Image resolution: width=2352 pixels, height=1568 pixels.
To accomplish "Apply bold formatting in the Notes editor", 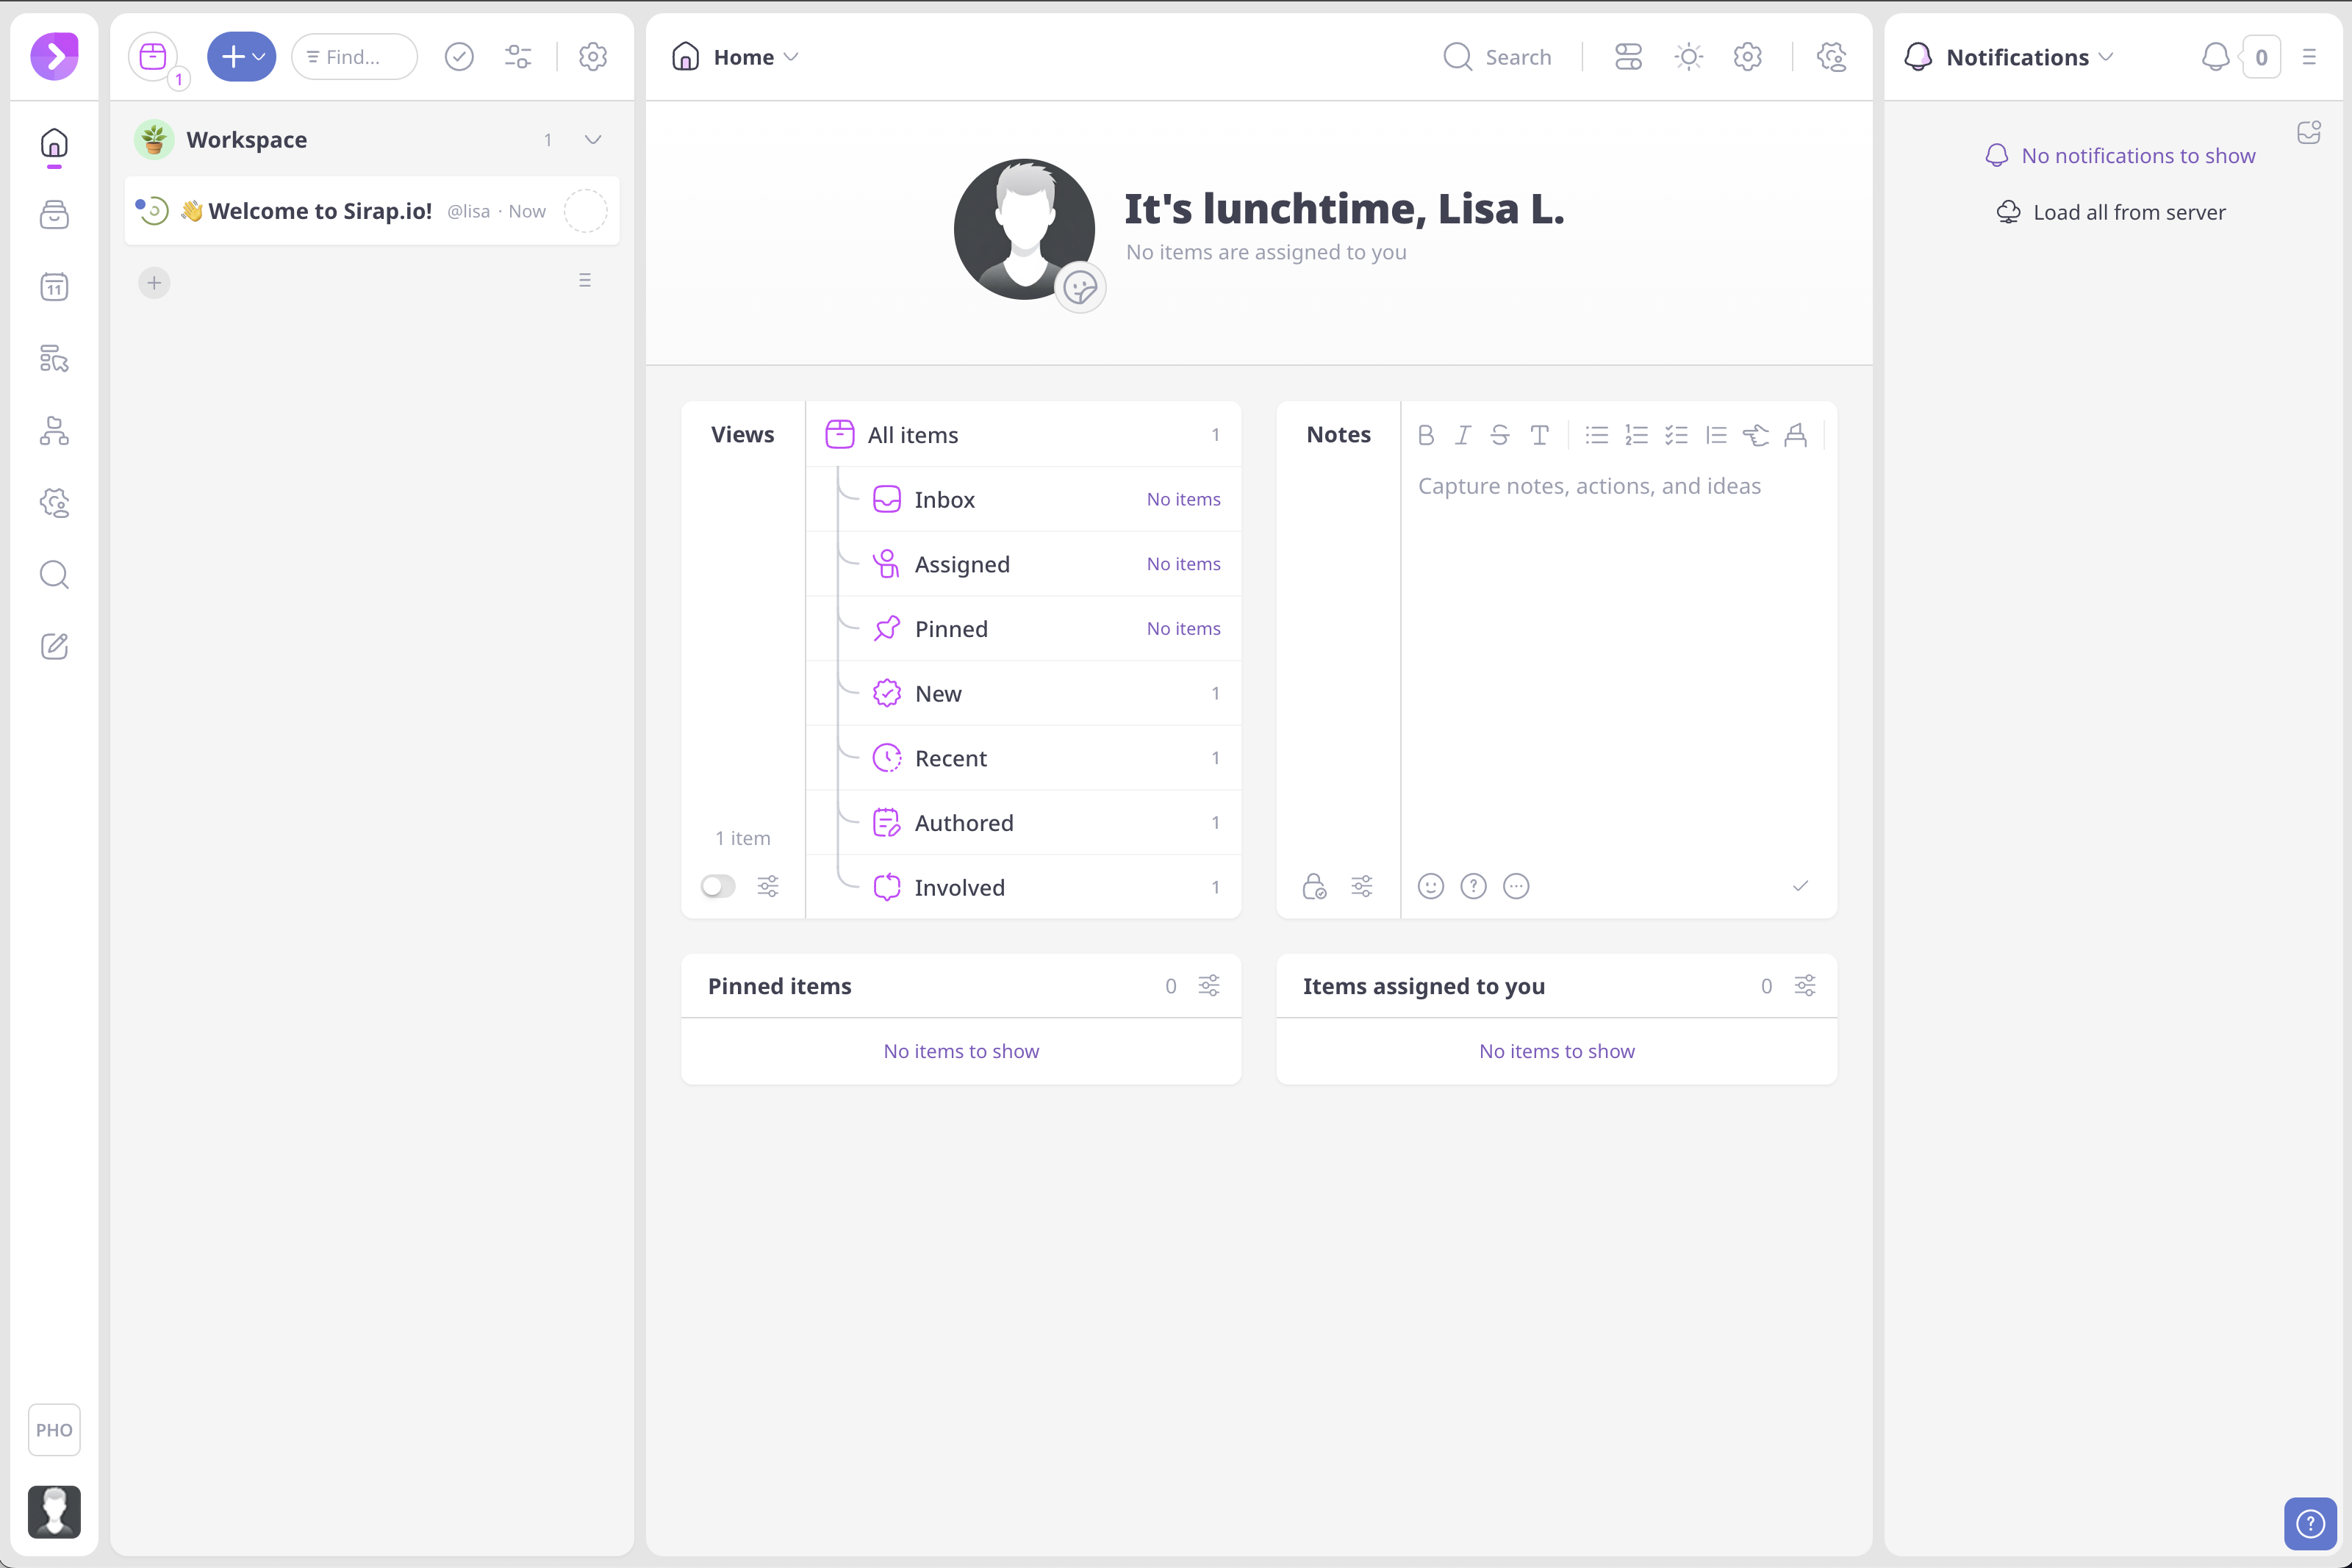I will [1426, 435].
